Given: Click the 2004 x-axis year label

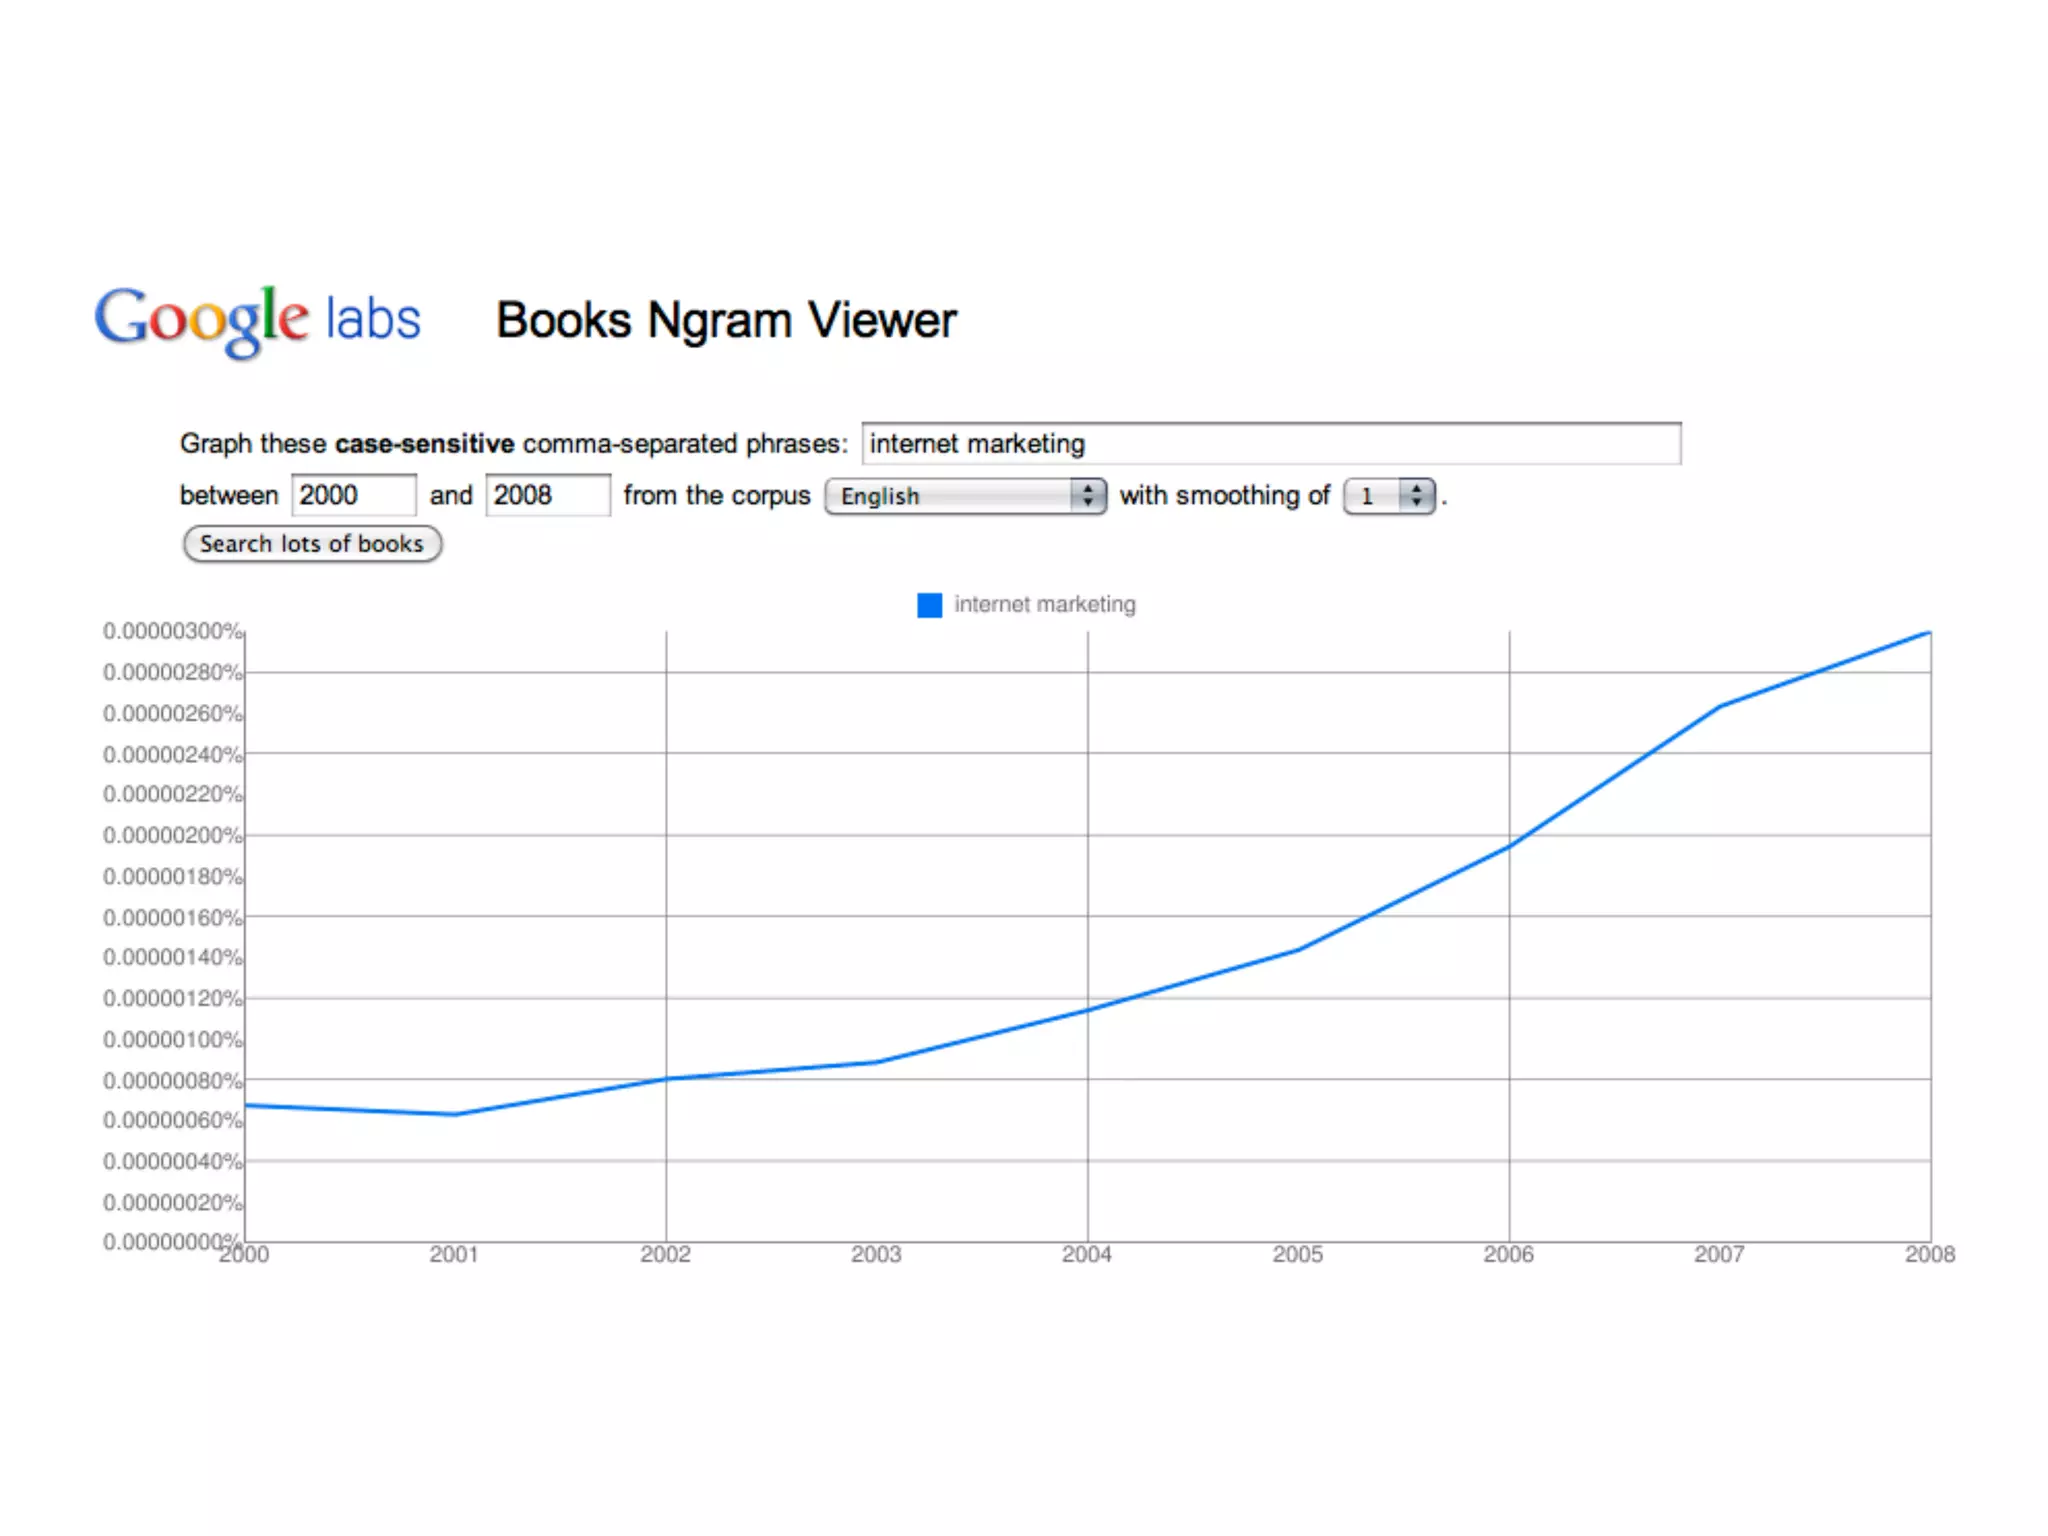Looking at the screenshot, I should point(1087,1254).
